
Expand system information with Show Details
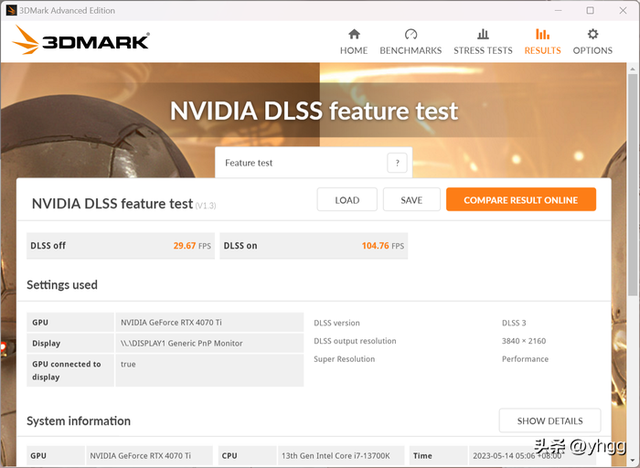pos(549,421)
